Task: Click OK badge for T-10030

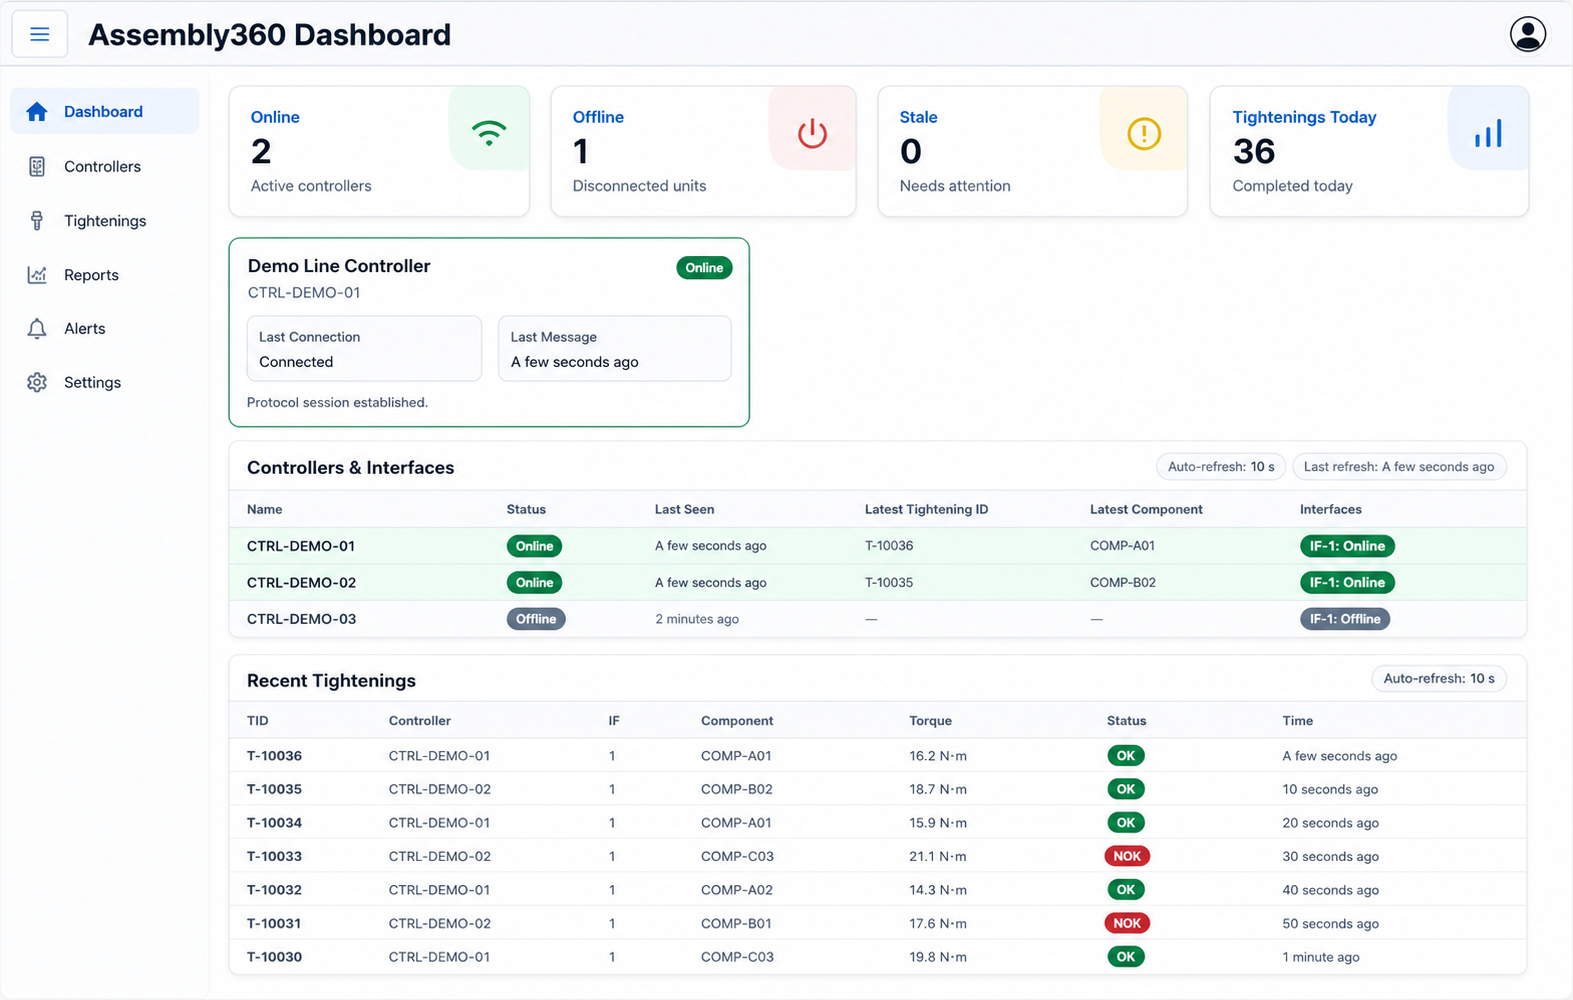Action: point(1126,957)
